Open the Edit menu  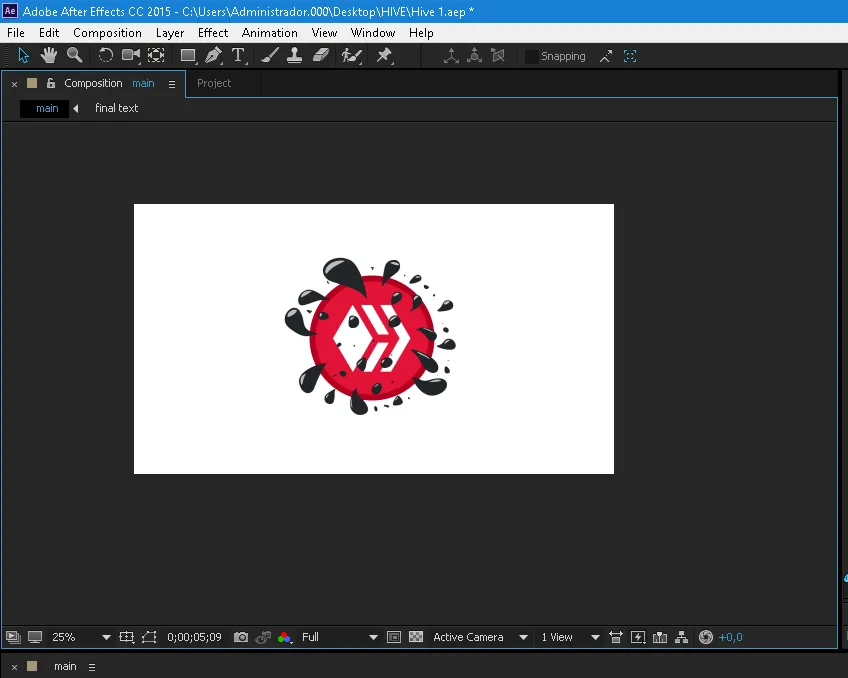[x=49, y=33]
